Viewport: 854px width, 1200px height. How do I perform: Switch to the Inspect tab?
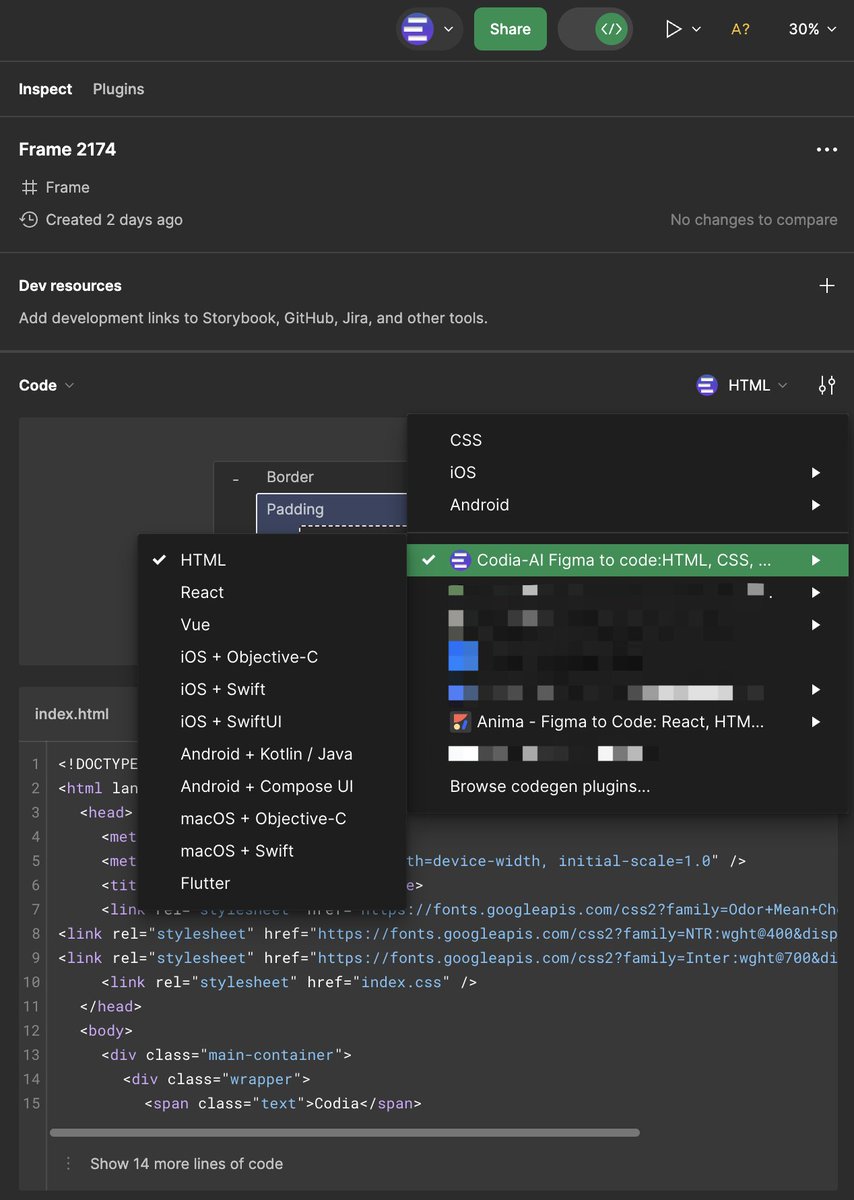point(45,89)
